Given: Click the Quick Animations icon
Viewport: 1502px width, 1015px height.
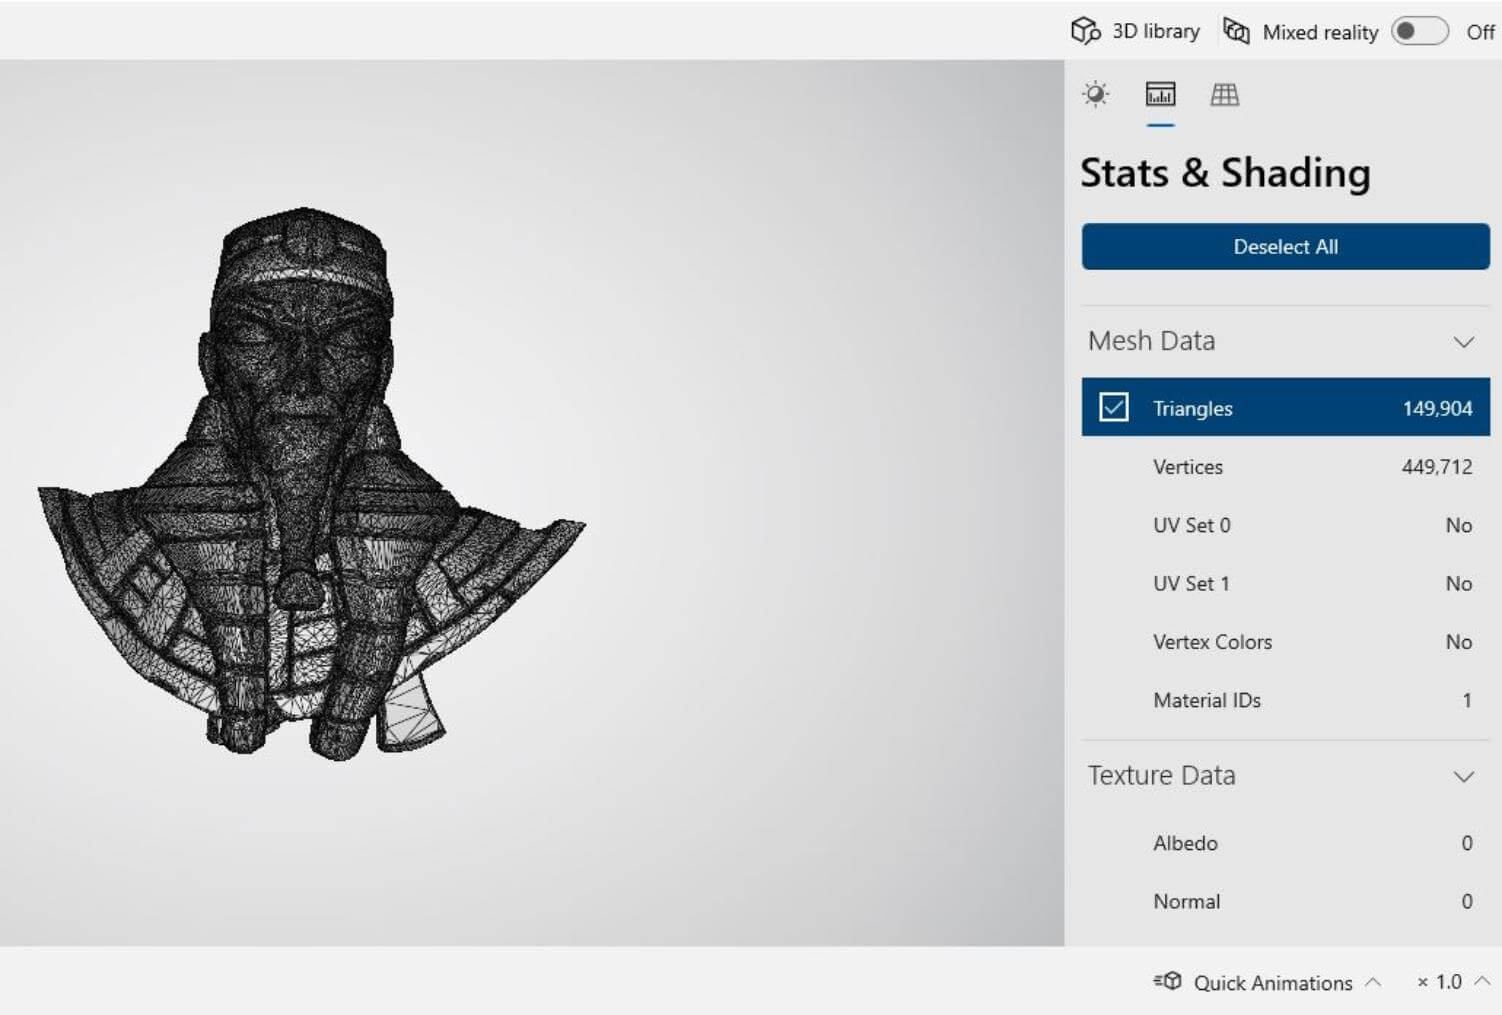Looking at the screenshot, I should pyautogui.click(x=1167, y=982).
